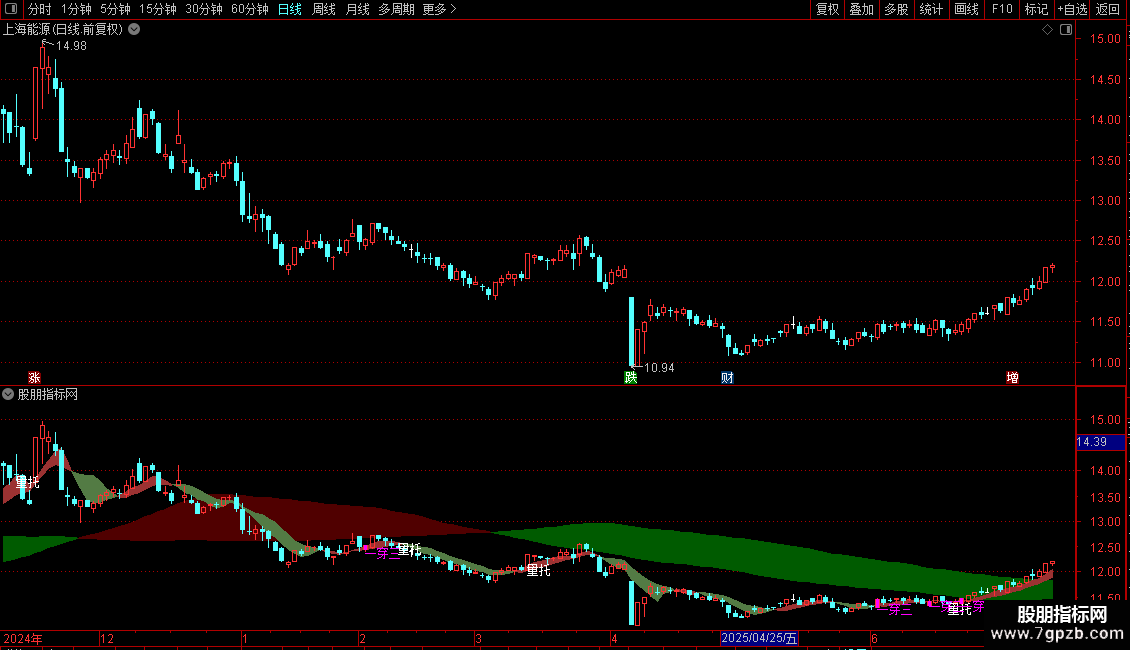Viewport: 1130px width, 650px height.
Task: Select the 日线 daily period
Action: click(290, 9)
